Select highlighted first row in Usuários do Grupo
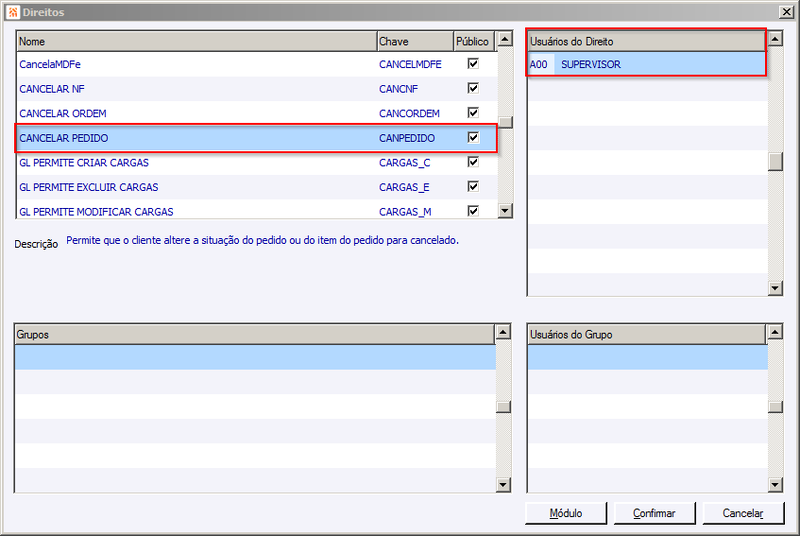Screen dimensions: 800x536 pyautogui.click(x=648, y=358)
